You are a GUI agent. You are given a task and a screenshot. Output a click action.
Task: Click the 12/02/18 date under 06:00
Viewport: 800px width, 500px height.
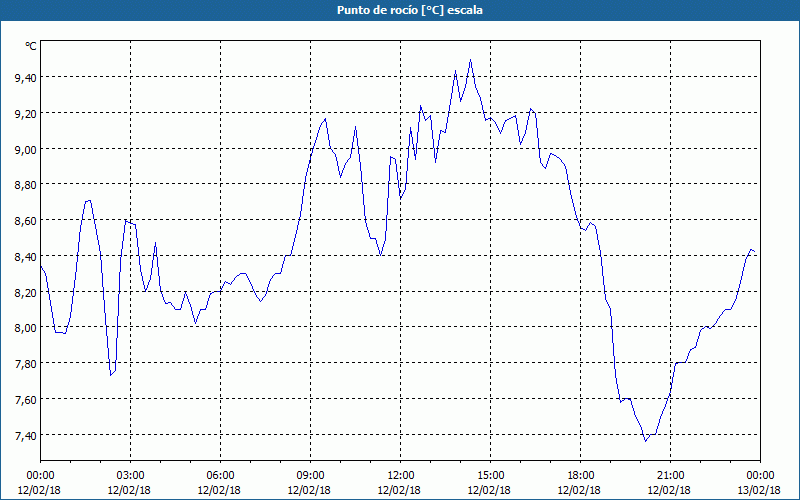pos(219,490)
